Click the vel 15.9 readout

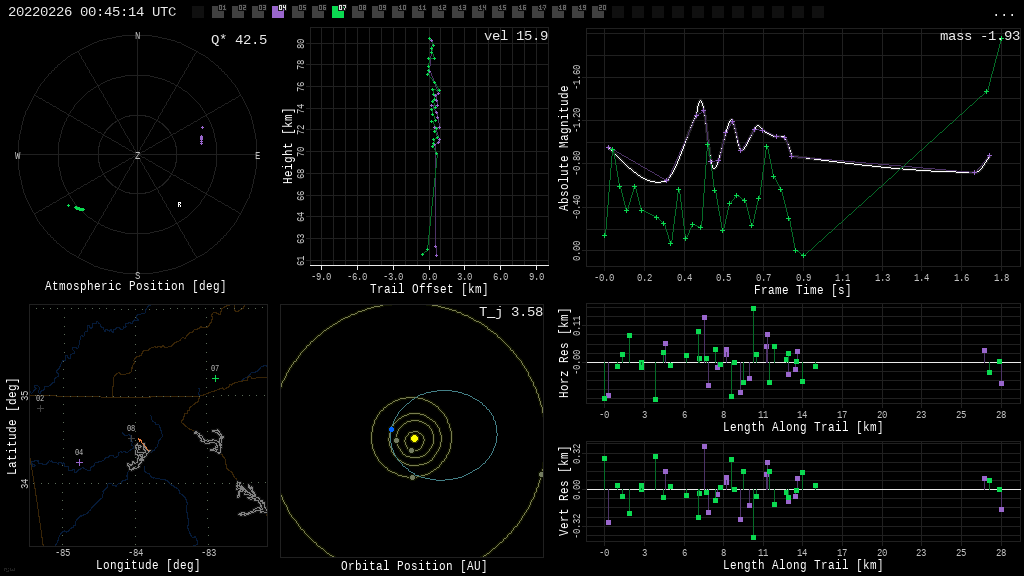pos(516,36)
